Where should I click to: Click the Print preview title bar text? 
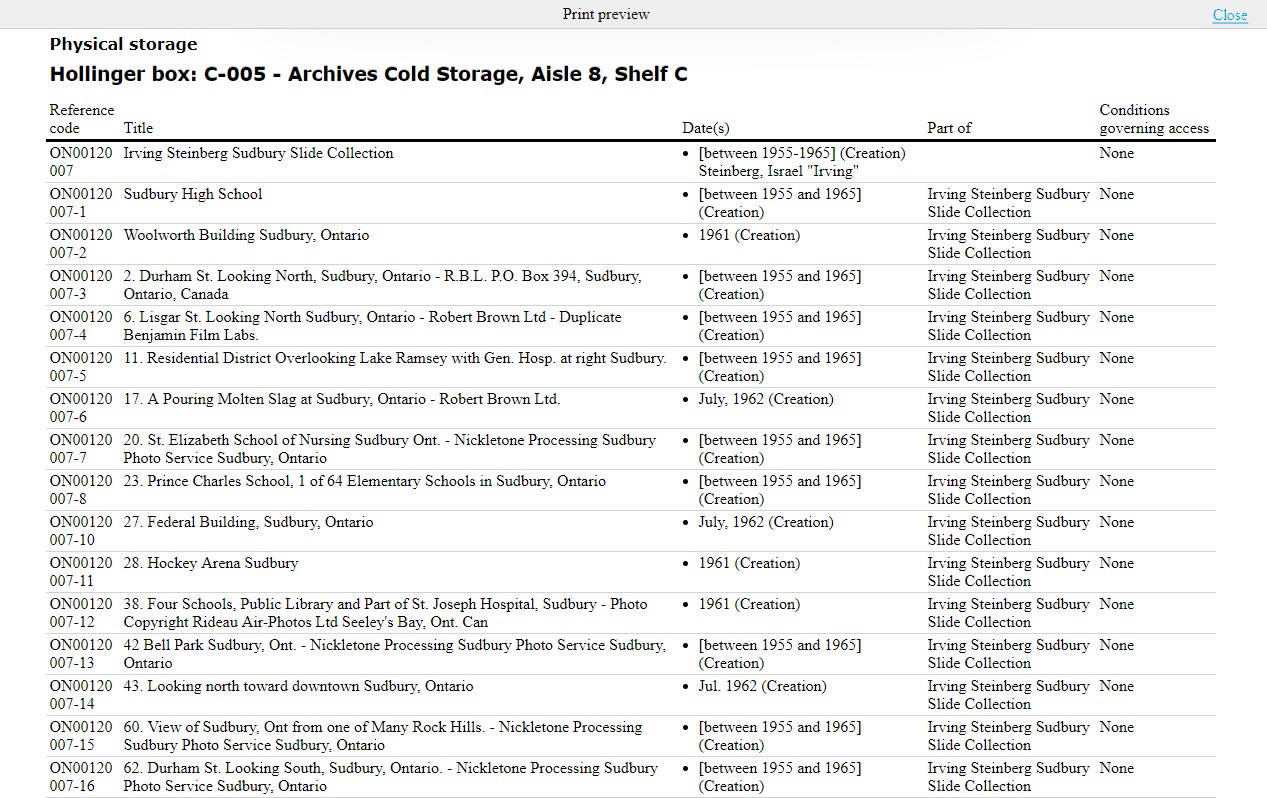[606, 14]
